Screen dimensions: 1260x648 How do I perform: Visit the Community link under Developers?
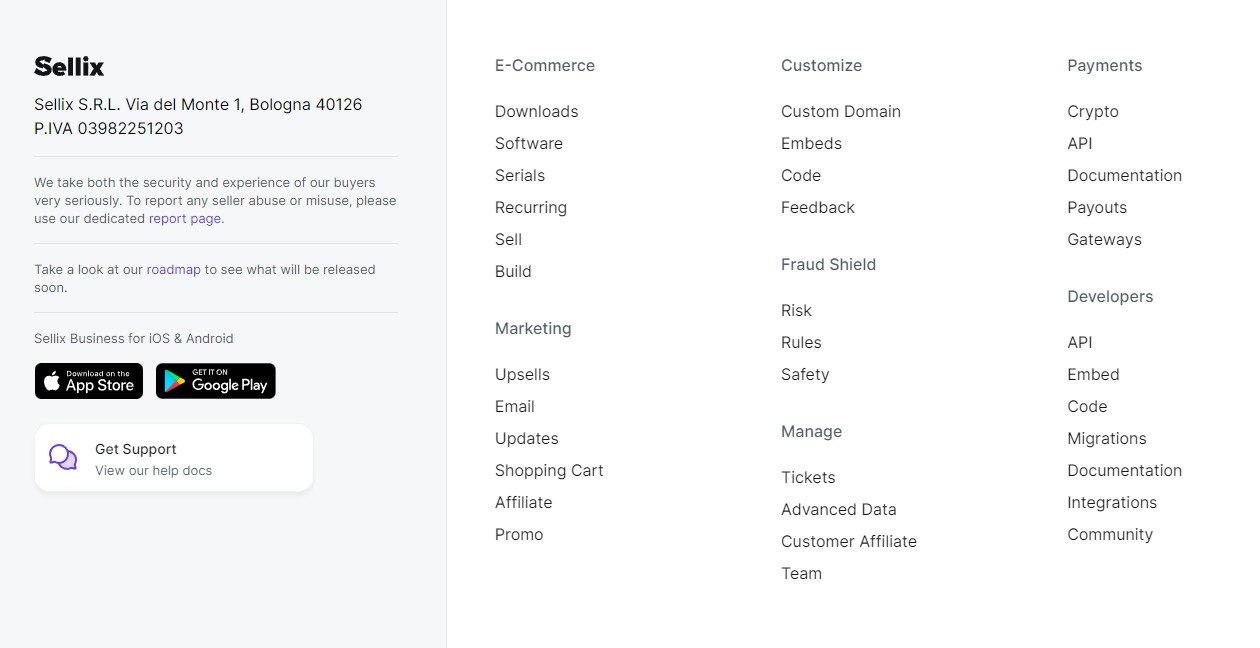tap(1110, 534)
